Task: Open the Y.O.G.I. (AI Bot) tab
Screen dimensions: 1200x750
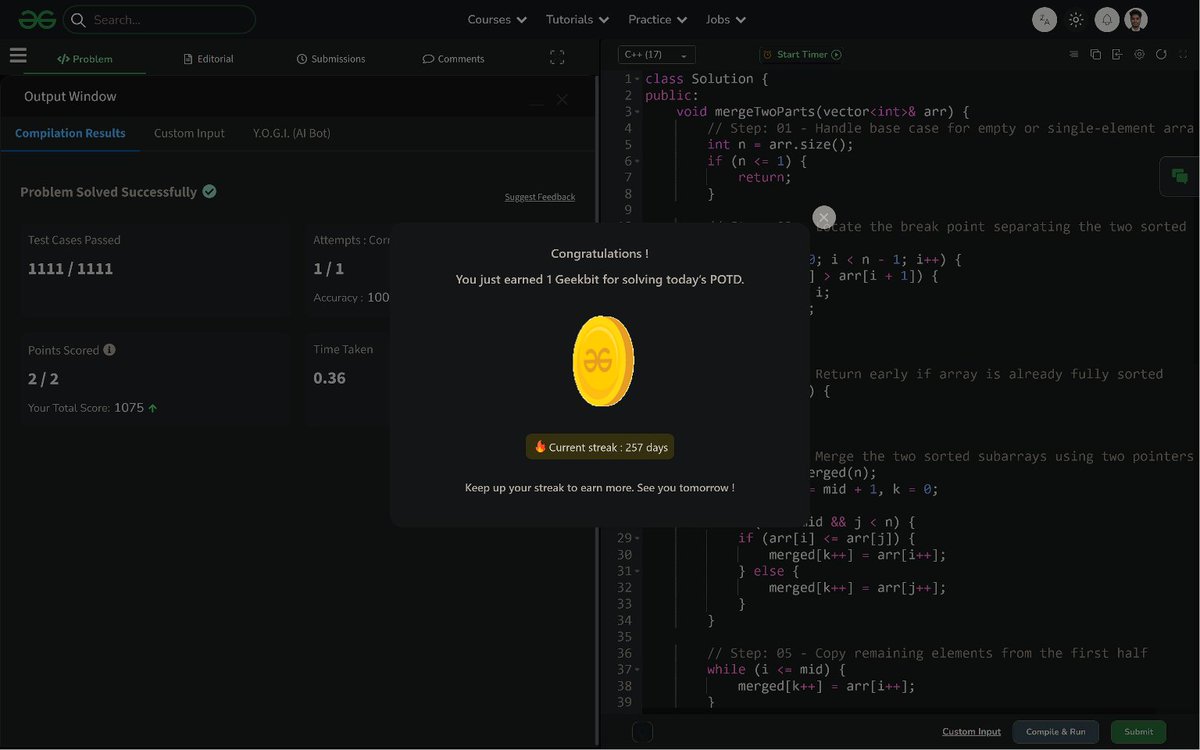Action: pos(292,133)
